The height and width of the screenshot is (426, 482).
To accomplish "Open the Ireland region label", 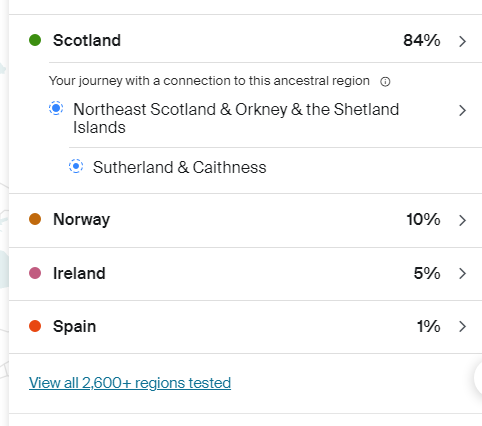I will [79, 273].
